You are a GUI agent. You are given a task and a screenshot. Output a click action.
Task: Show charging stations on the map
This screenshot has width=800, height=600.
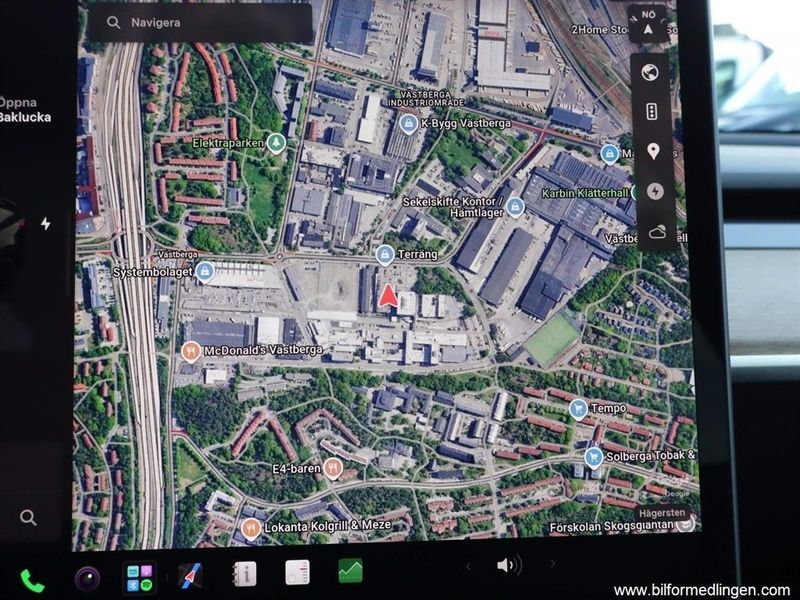(x=655, y=191)
